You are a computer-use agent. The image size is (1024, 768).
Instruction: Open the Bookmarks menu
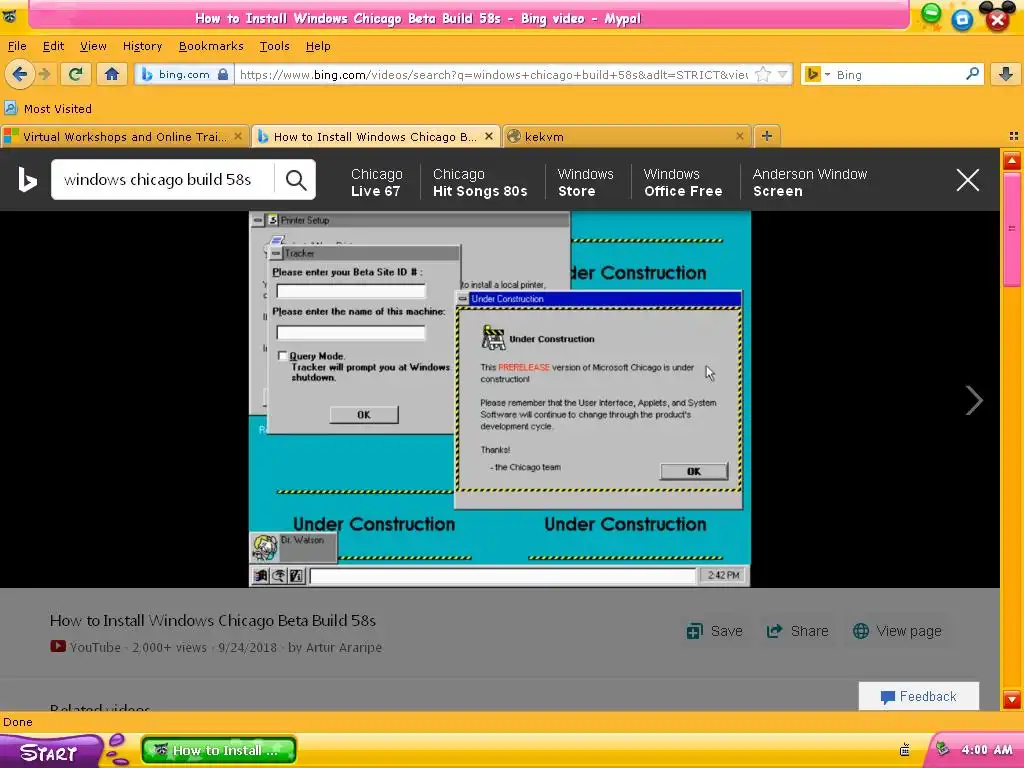(x=211, y=46)
